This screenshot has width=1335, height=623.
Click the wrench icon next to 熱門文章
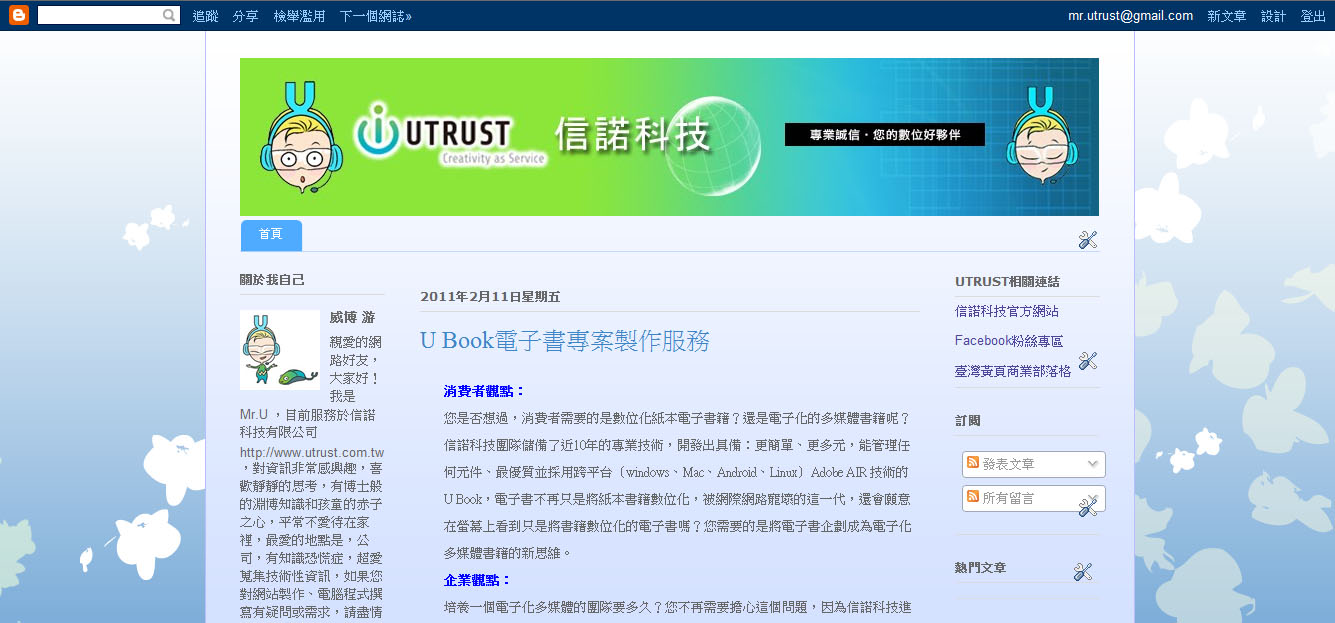tap(1082, 572)
